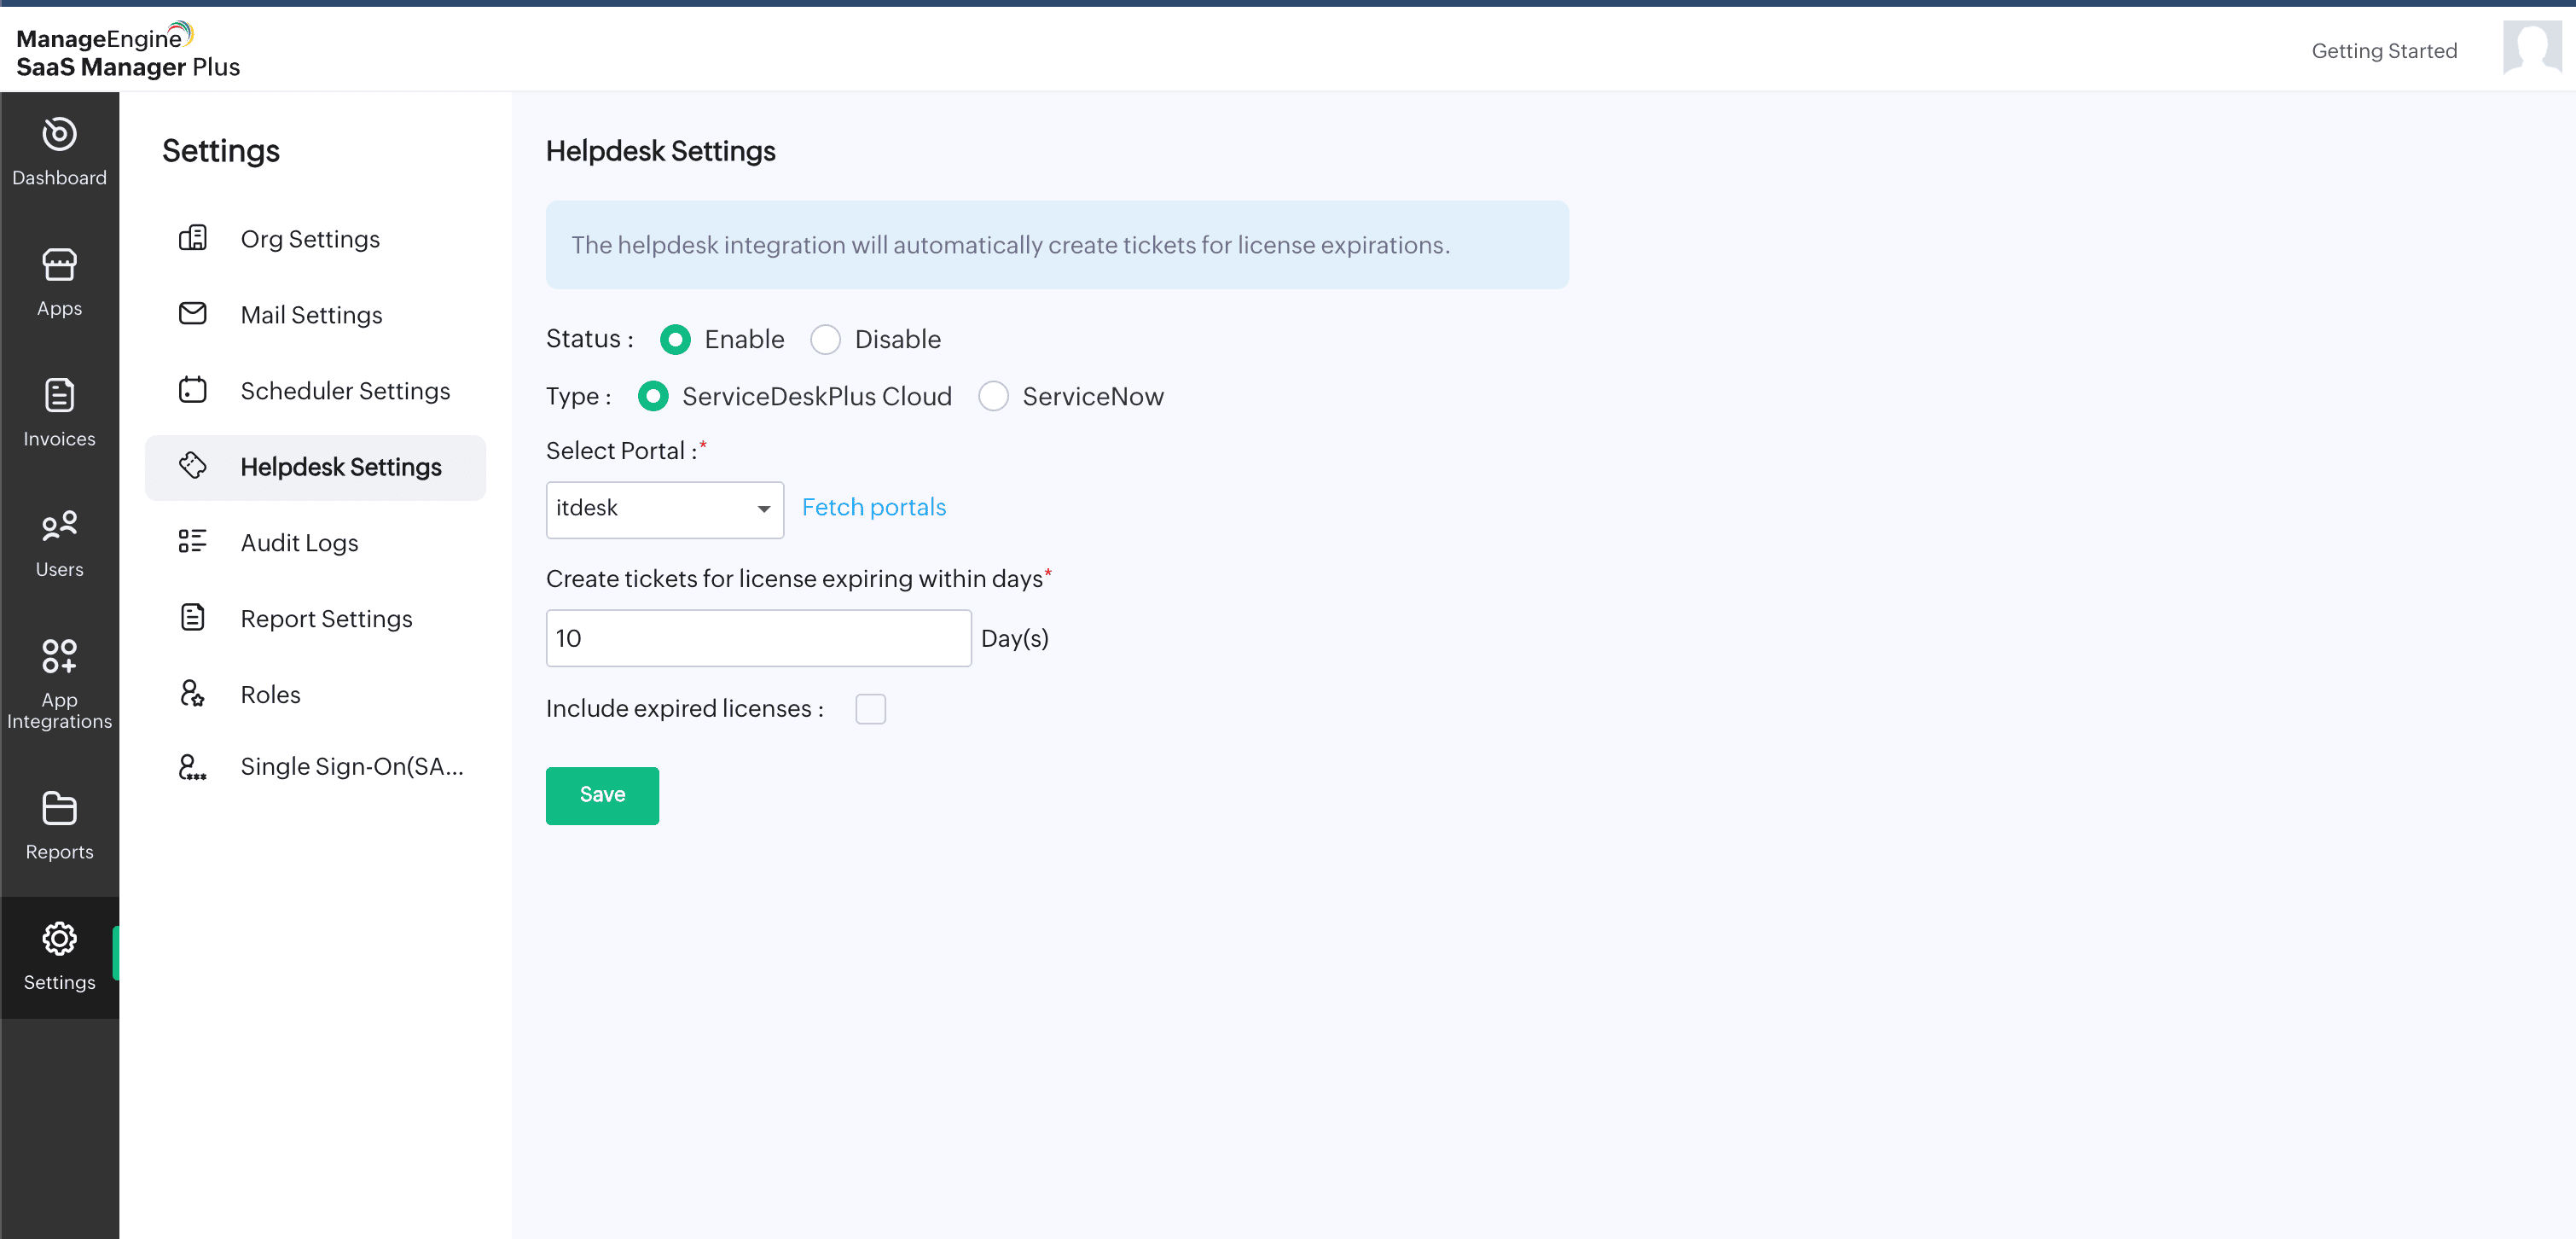Click the user profile avatar at top right
This screenshot has width=2576, height=1239.
[x=2530, y=48]
